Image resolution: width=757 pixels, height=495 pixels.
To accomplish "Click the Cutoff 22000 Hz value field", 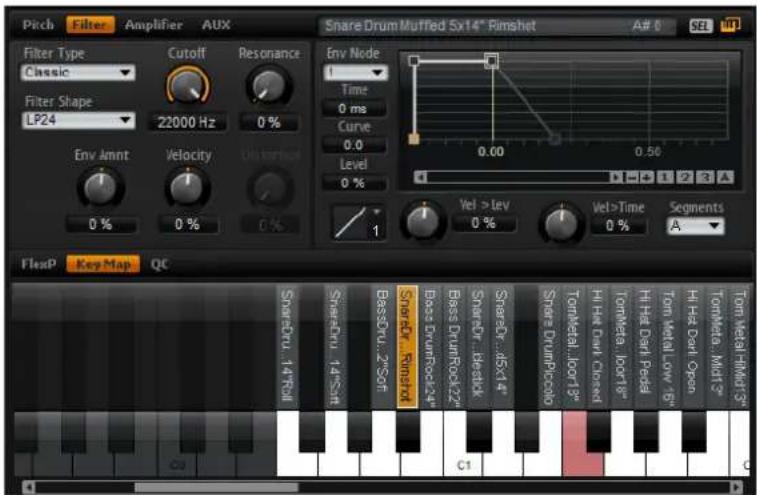I will pyautogui.click(x=187, y=122).
